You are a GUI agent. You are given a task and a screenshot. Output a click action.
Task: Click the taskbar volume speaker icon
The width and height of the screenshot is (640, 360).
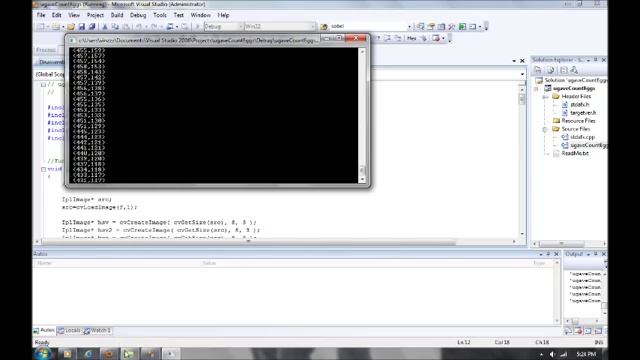552,354
